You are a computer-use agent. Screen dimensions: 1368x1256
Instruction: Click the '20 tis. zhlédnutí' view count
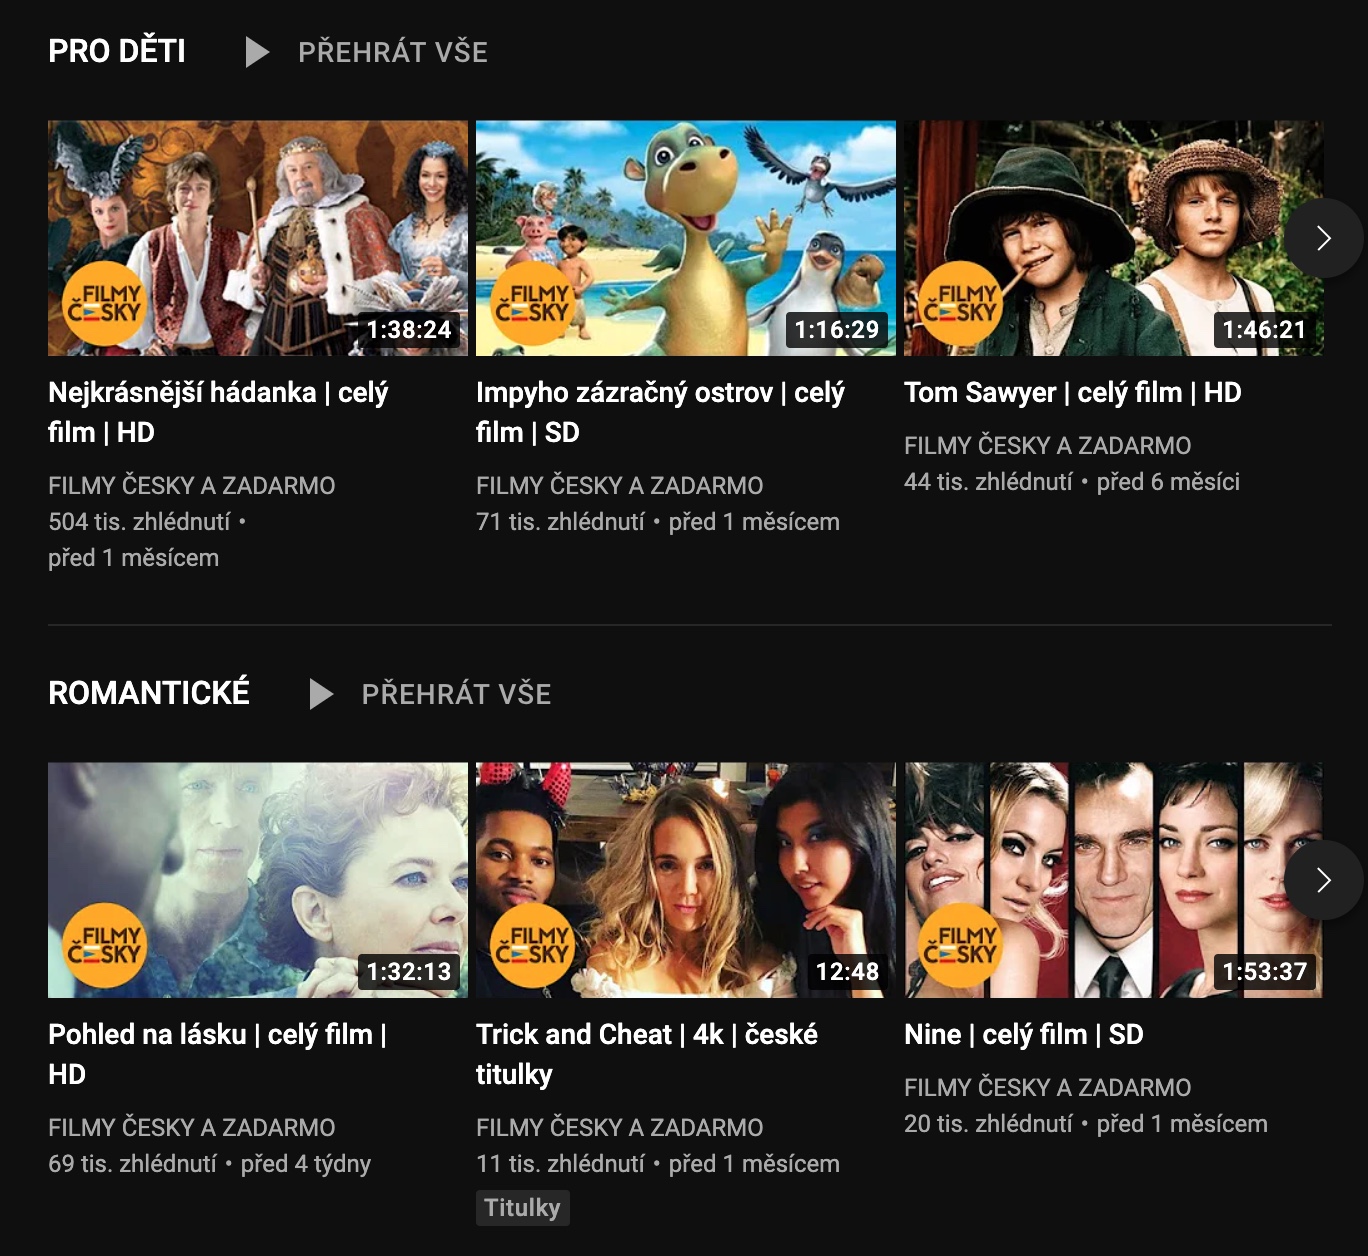click(988, 1124)
